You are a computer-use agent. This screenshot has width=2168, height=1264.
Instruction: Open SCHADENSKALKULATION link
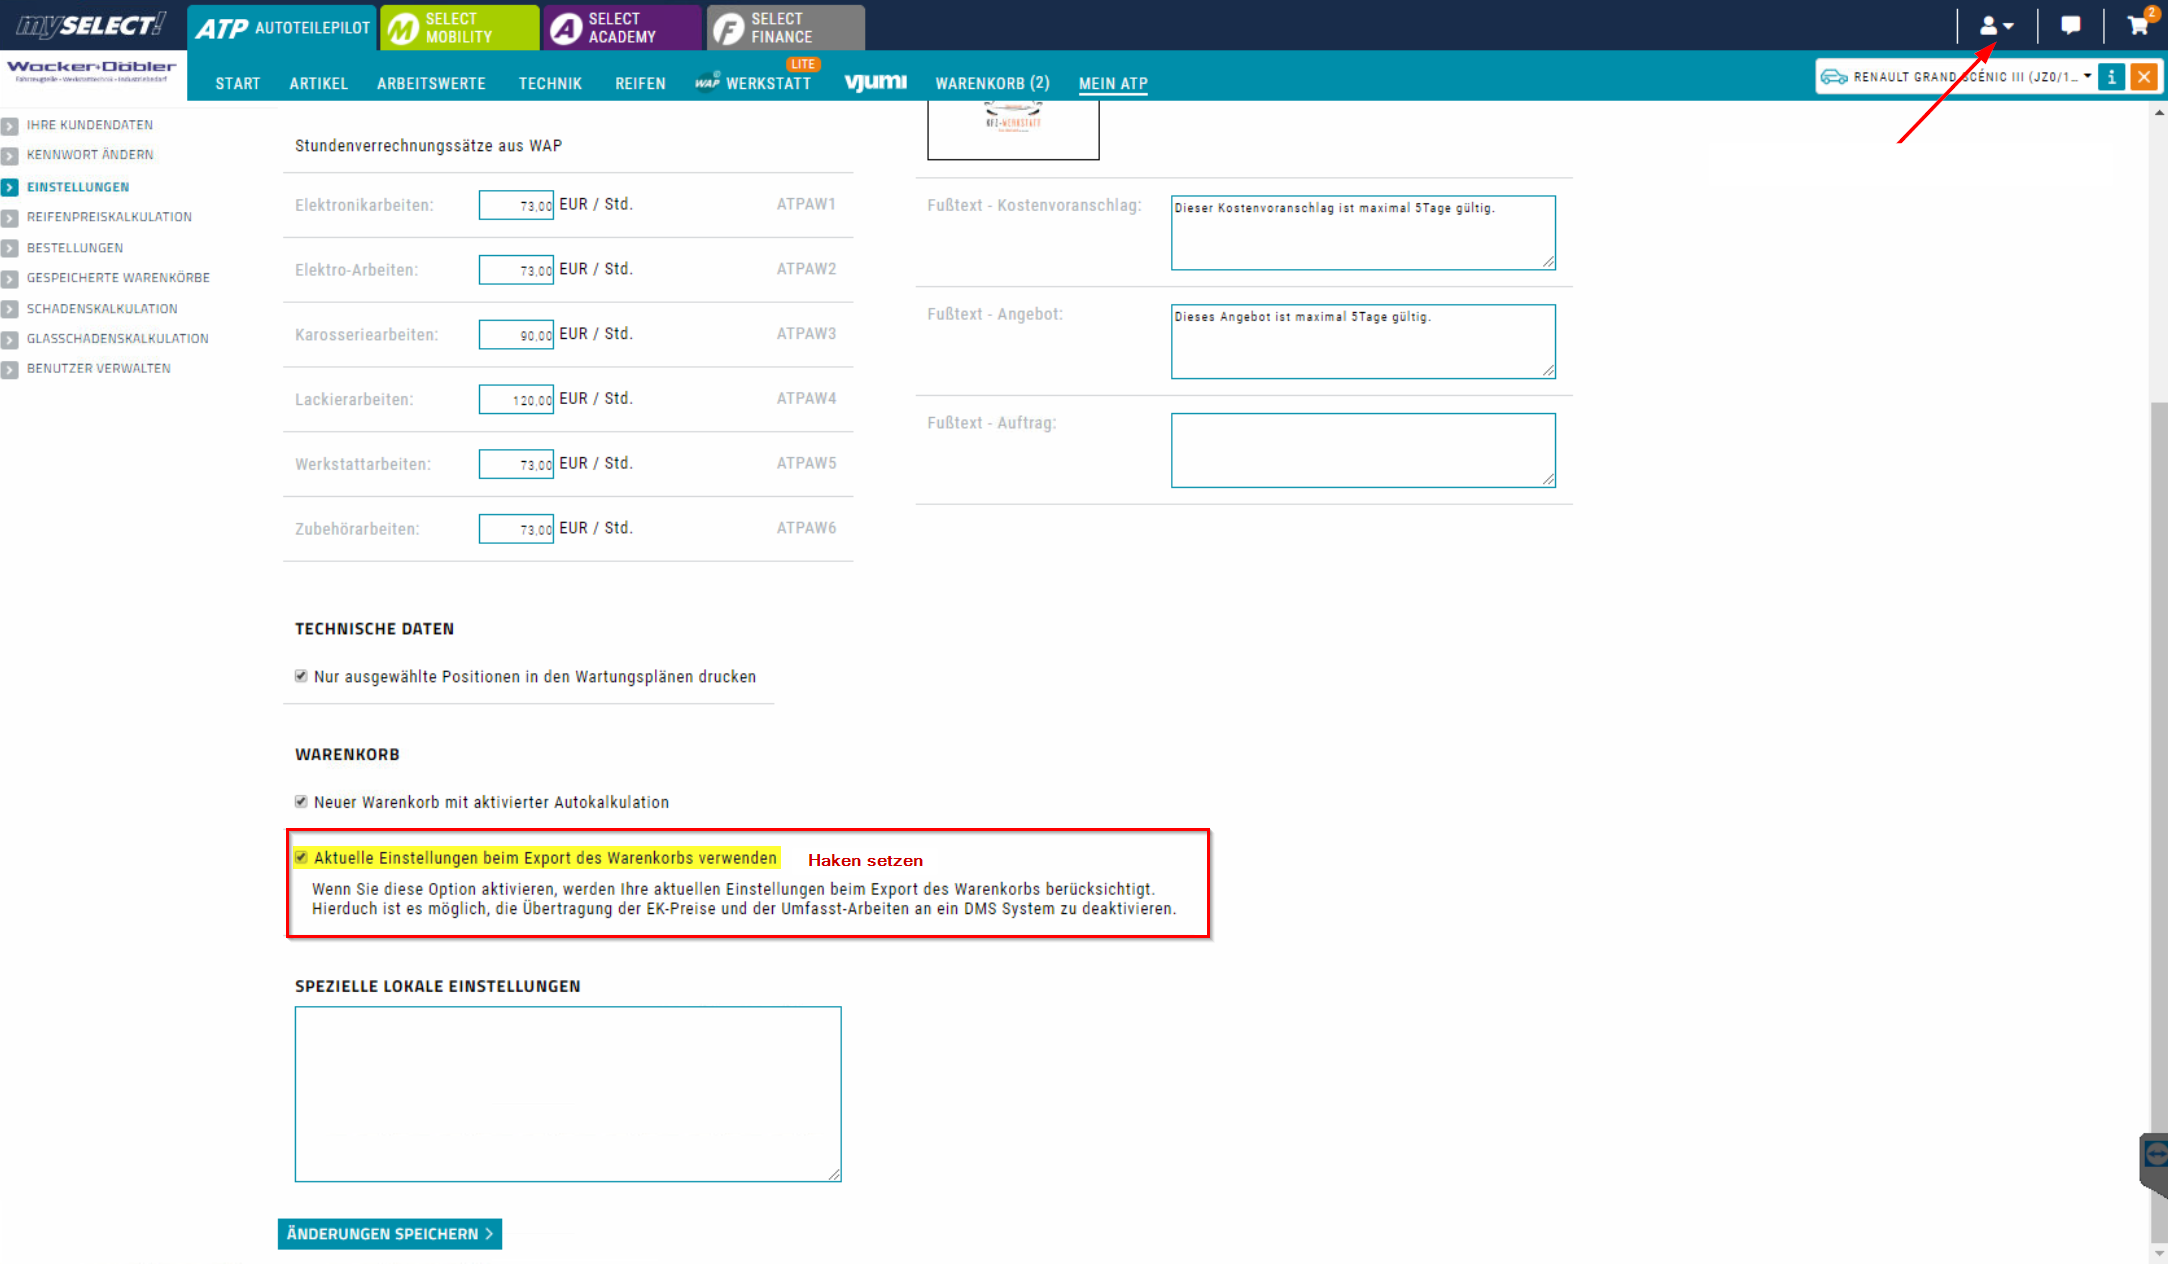pyautogui.click(x=102, y=309)
